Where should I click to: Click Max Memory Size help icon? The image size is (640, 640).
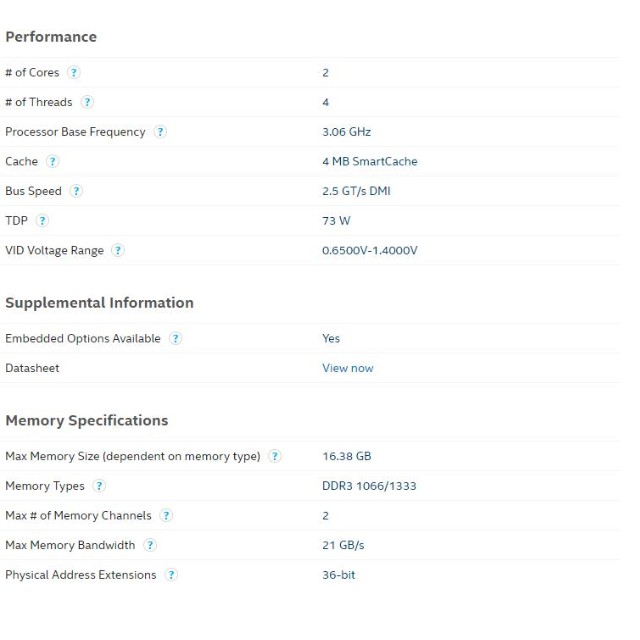(x=275, y=456)
